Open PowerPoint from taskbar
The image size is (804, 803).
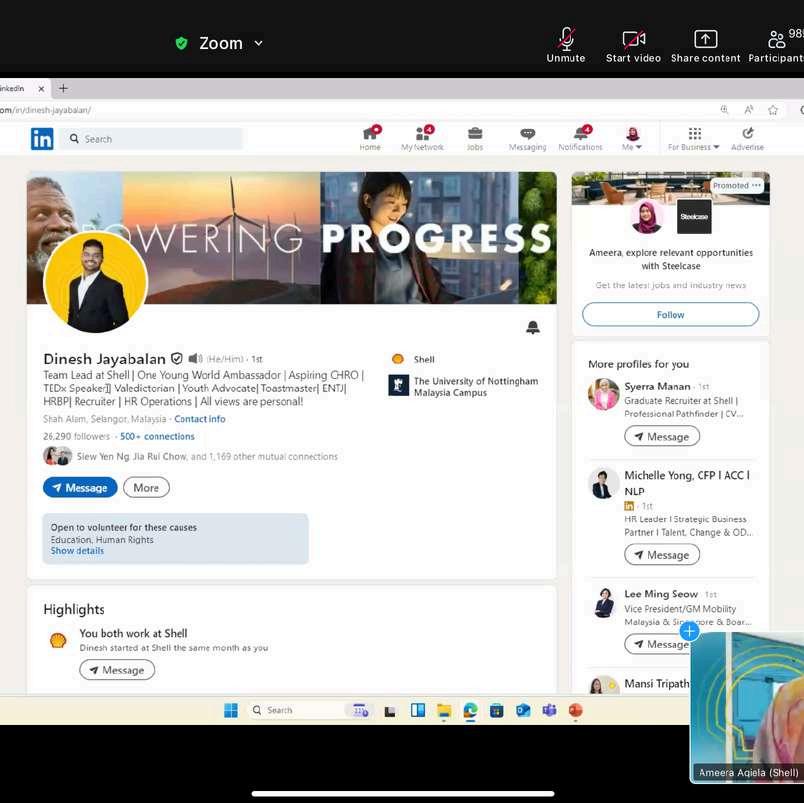(x=576, y=711)
